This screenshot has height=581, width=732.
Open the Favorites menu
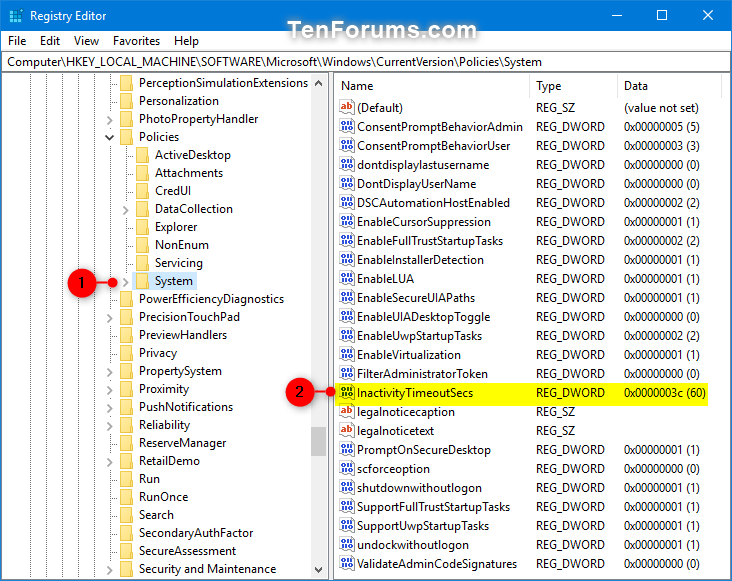point(136,41)
